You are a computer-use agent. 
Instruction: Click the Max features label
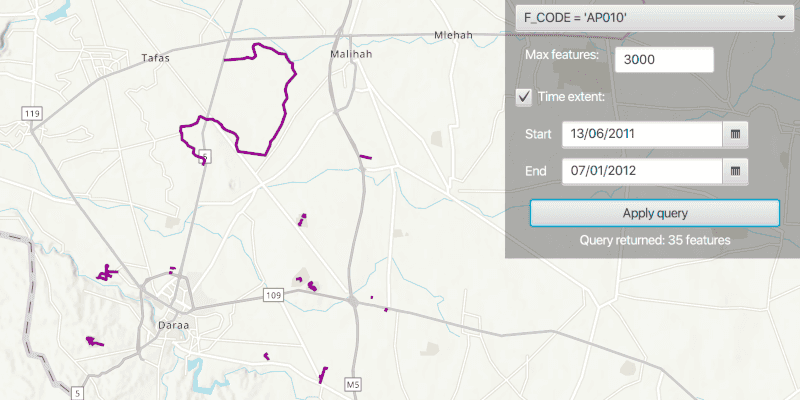coord(561,54)
